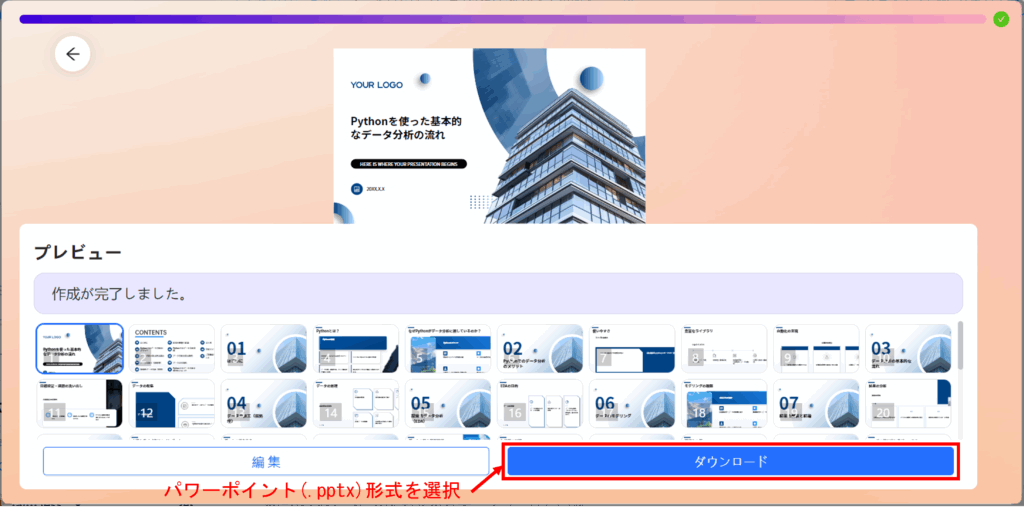Select slide 12 thumbnail
This screenshot has width=1024, height=512.
(x=172, y=404)
